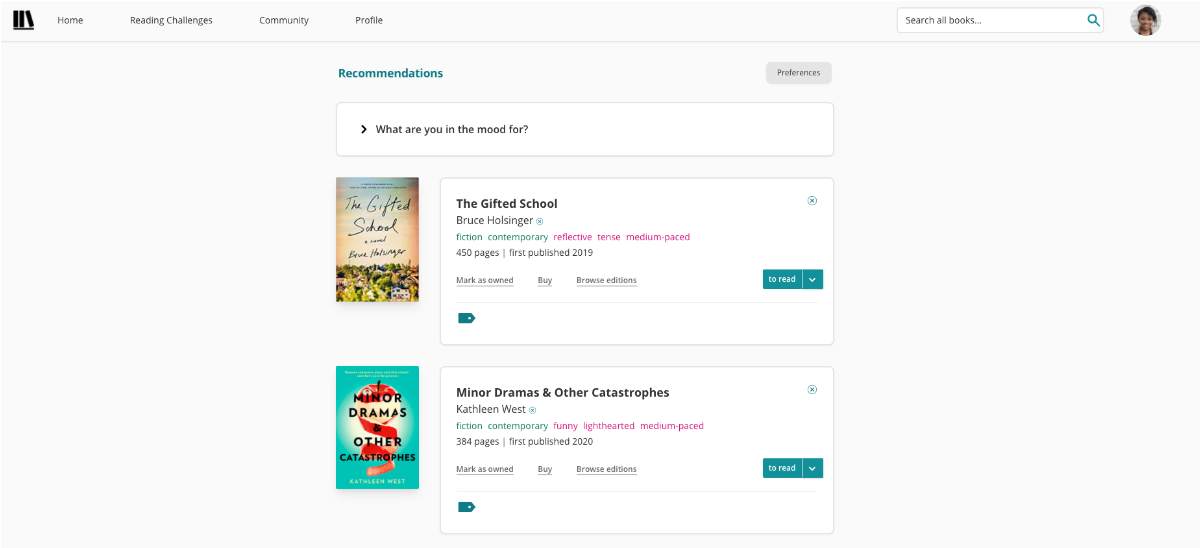The image size is (1200, 548).
Task: Click the StoryGraph logo icon
Action: coord(23,20)
